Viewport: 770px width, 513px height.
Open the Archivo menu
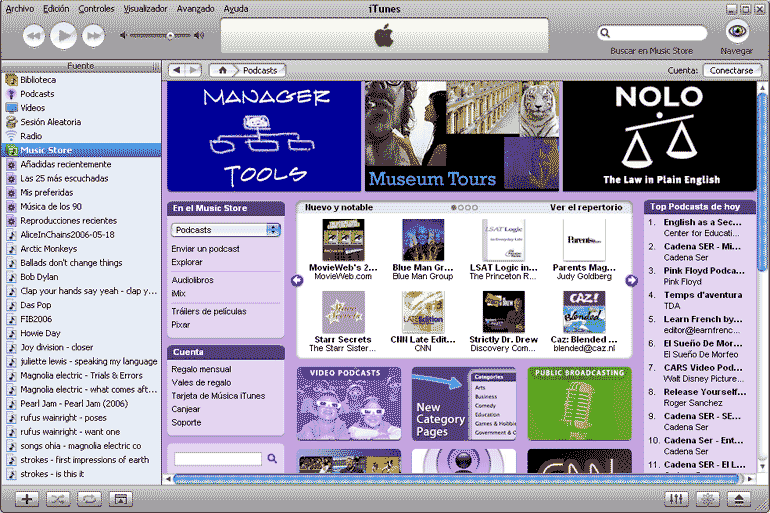tap(20, 9)
